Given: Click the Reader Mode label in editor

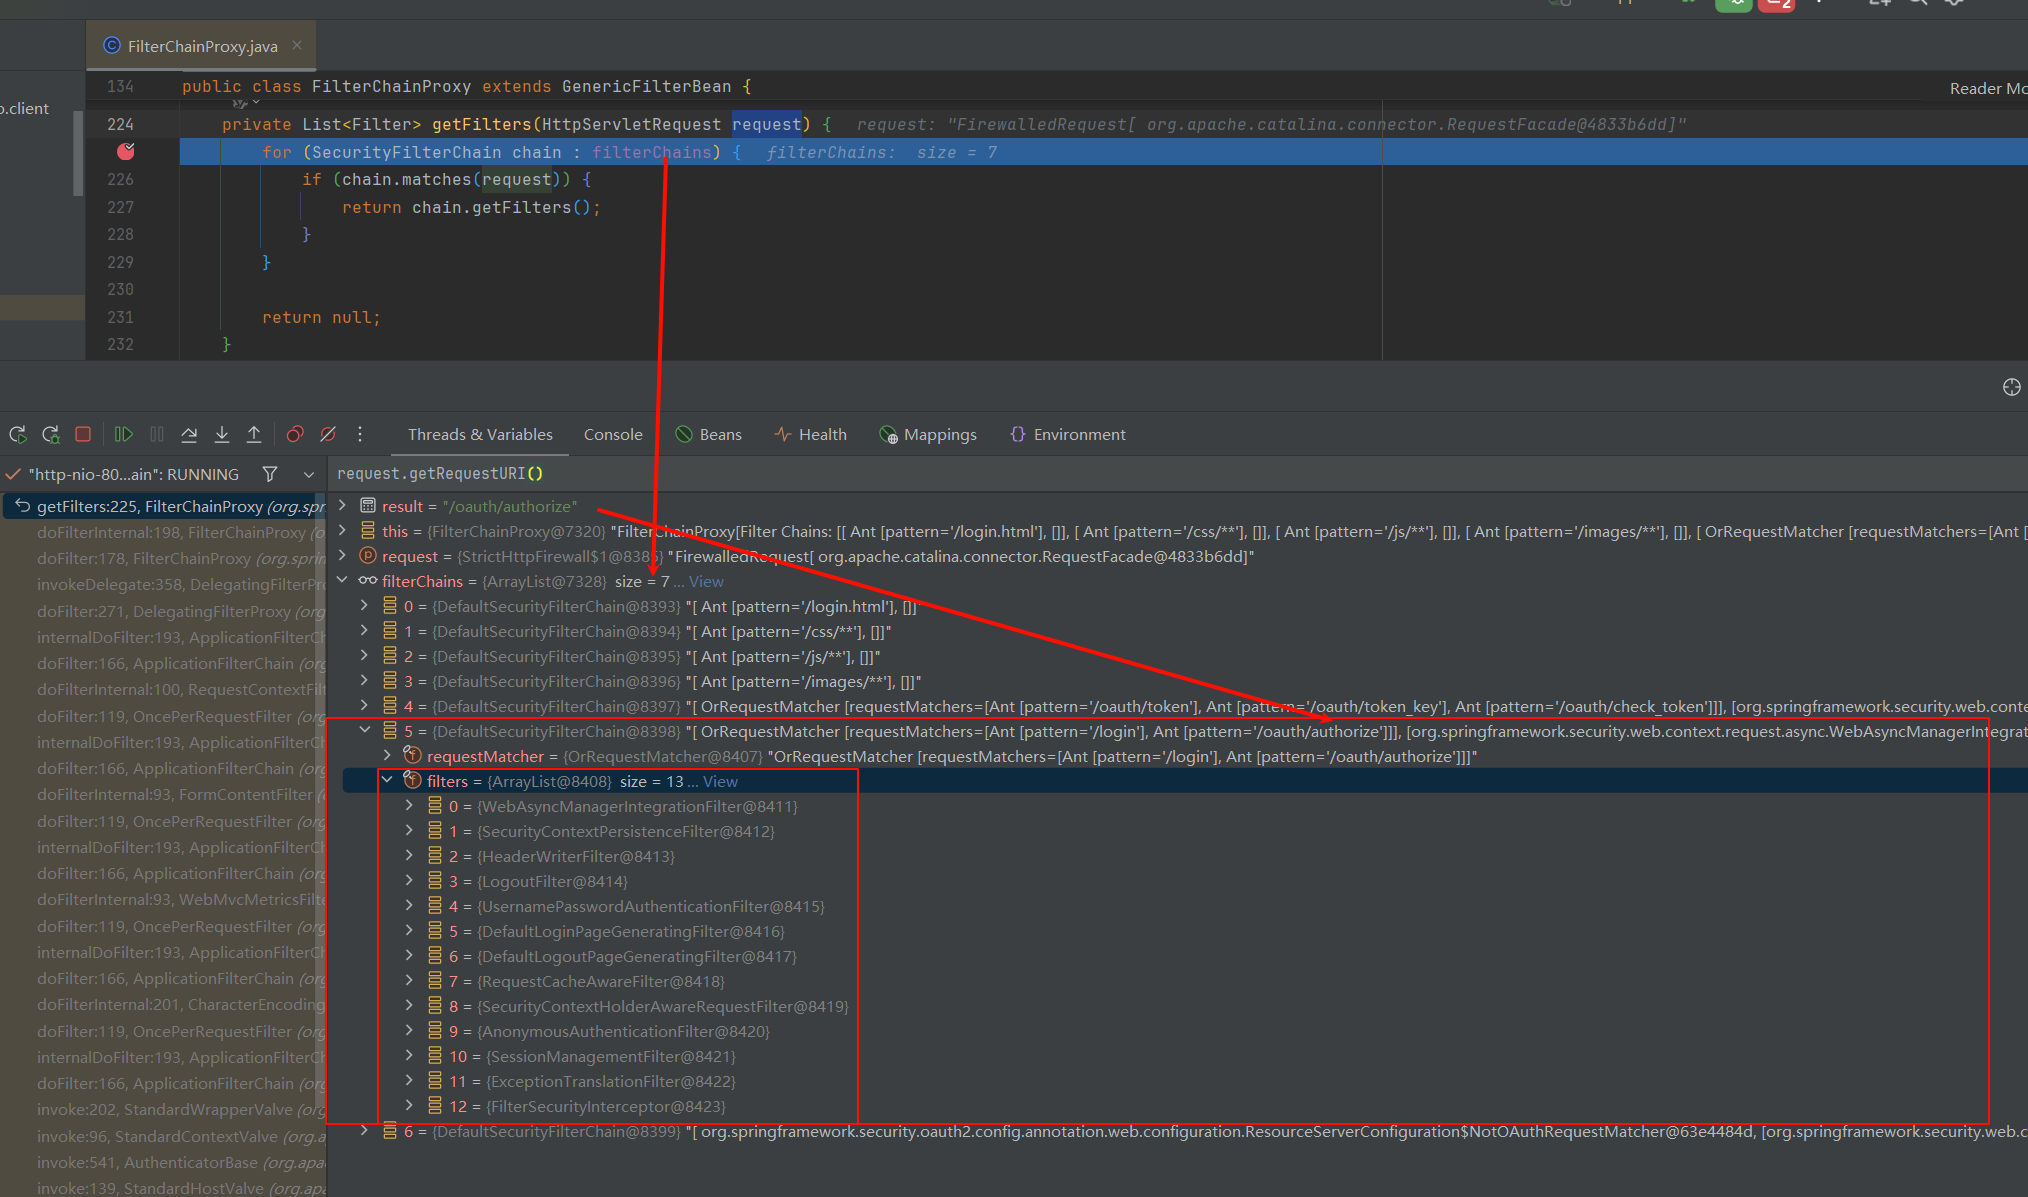Looking at the screenshot, I should 1988,88.
